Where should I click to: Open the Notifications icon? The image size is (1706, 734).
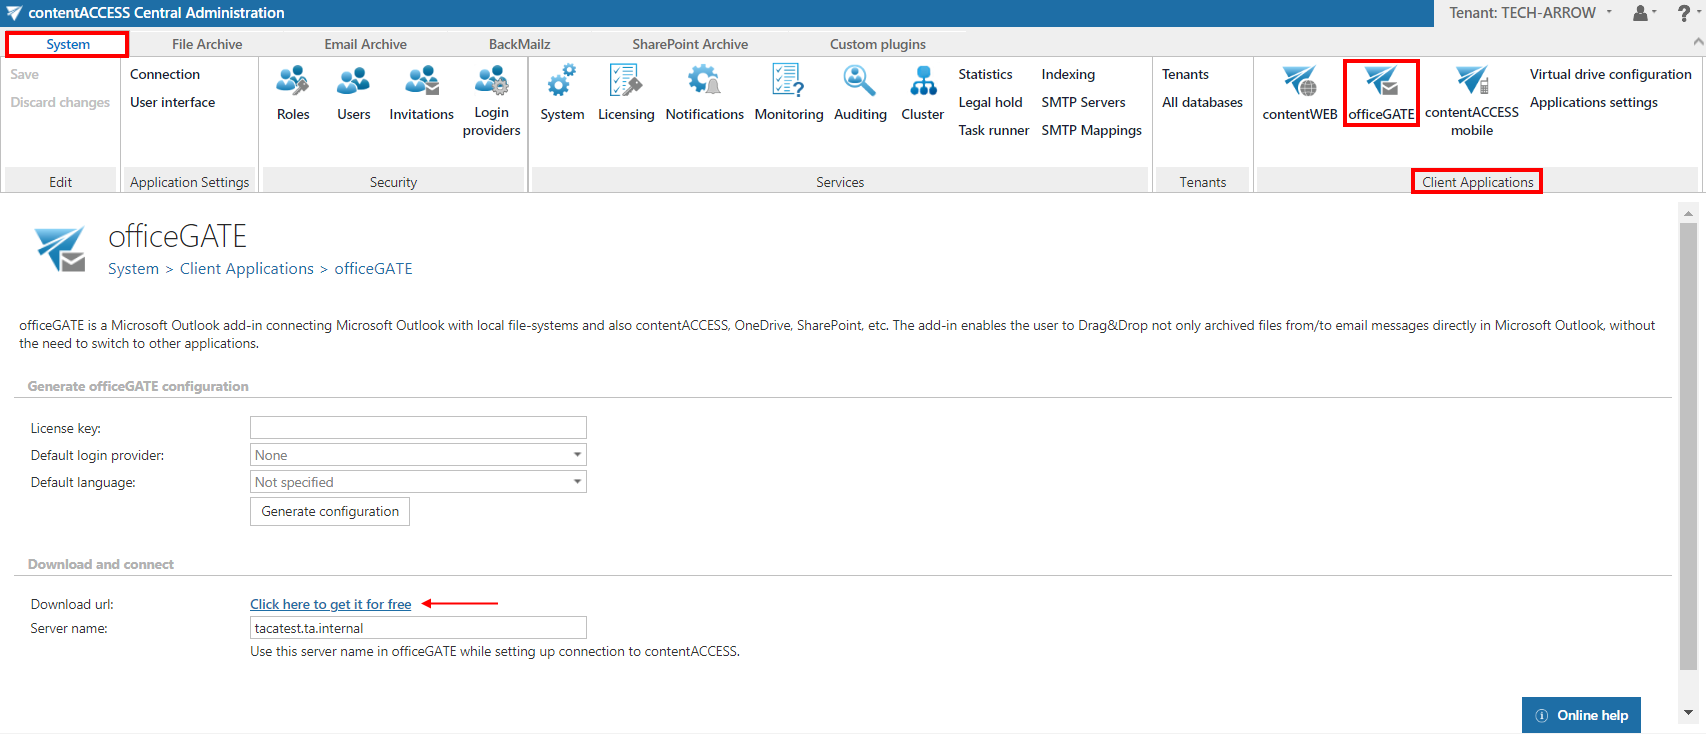pos(704,83)
